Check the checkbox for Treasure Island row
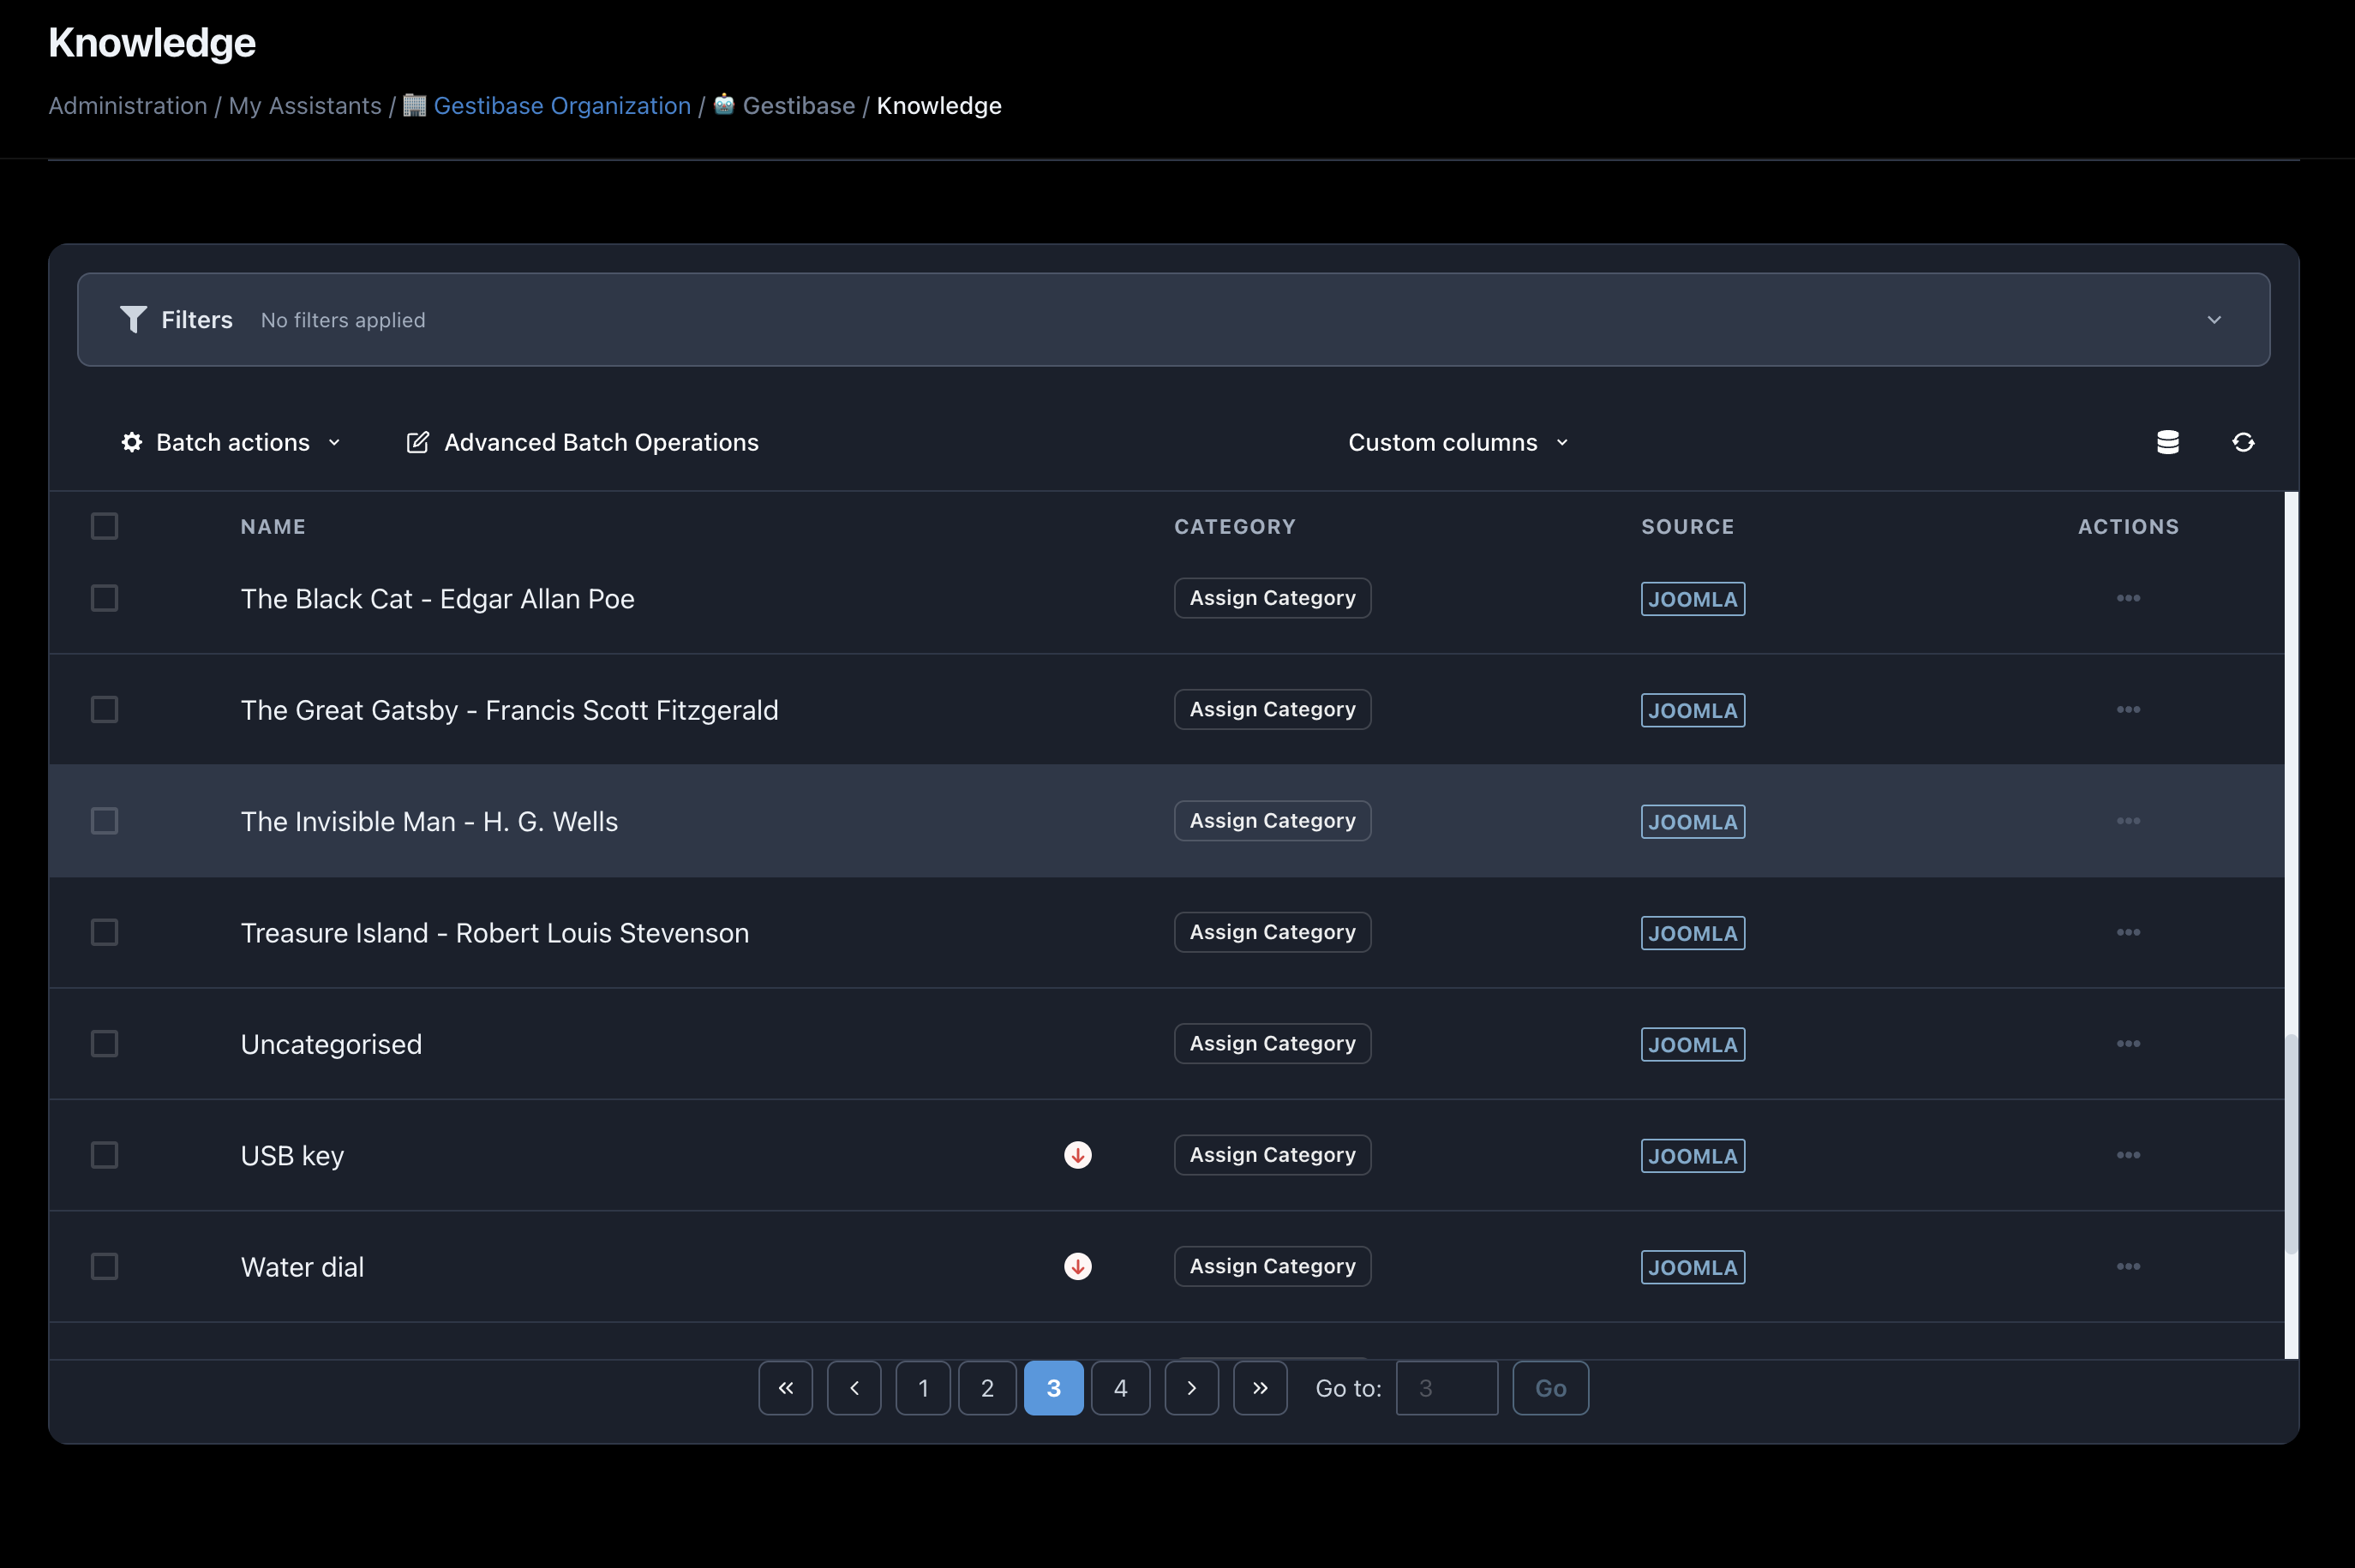Screen dimensions: 2355x1568 [104, 932]
